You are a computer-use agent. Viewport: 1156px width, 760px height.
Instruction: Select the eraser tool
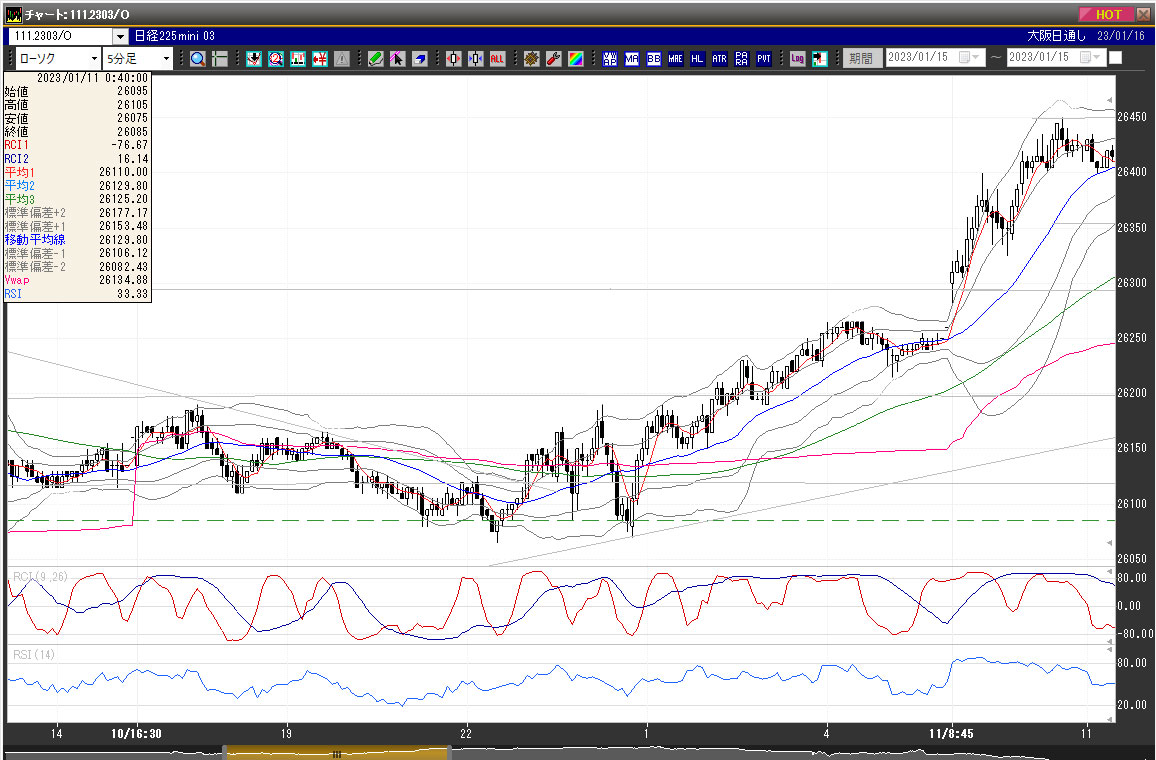coord(419,59)
